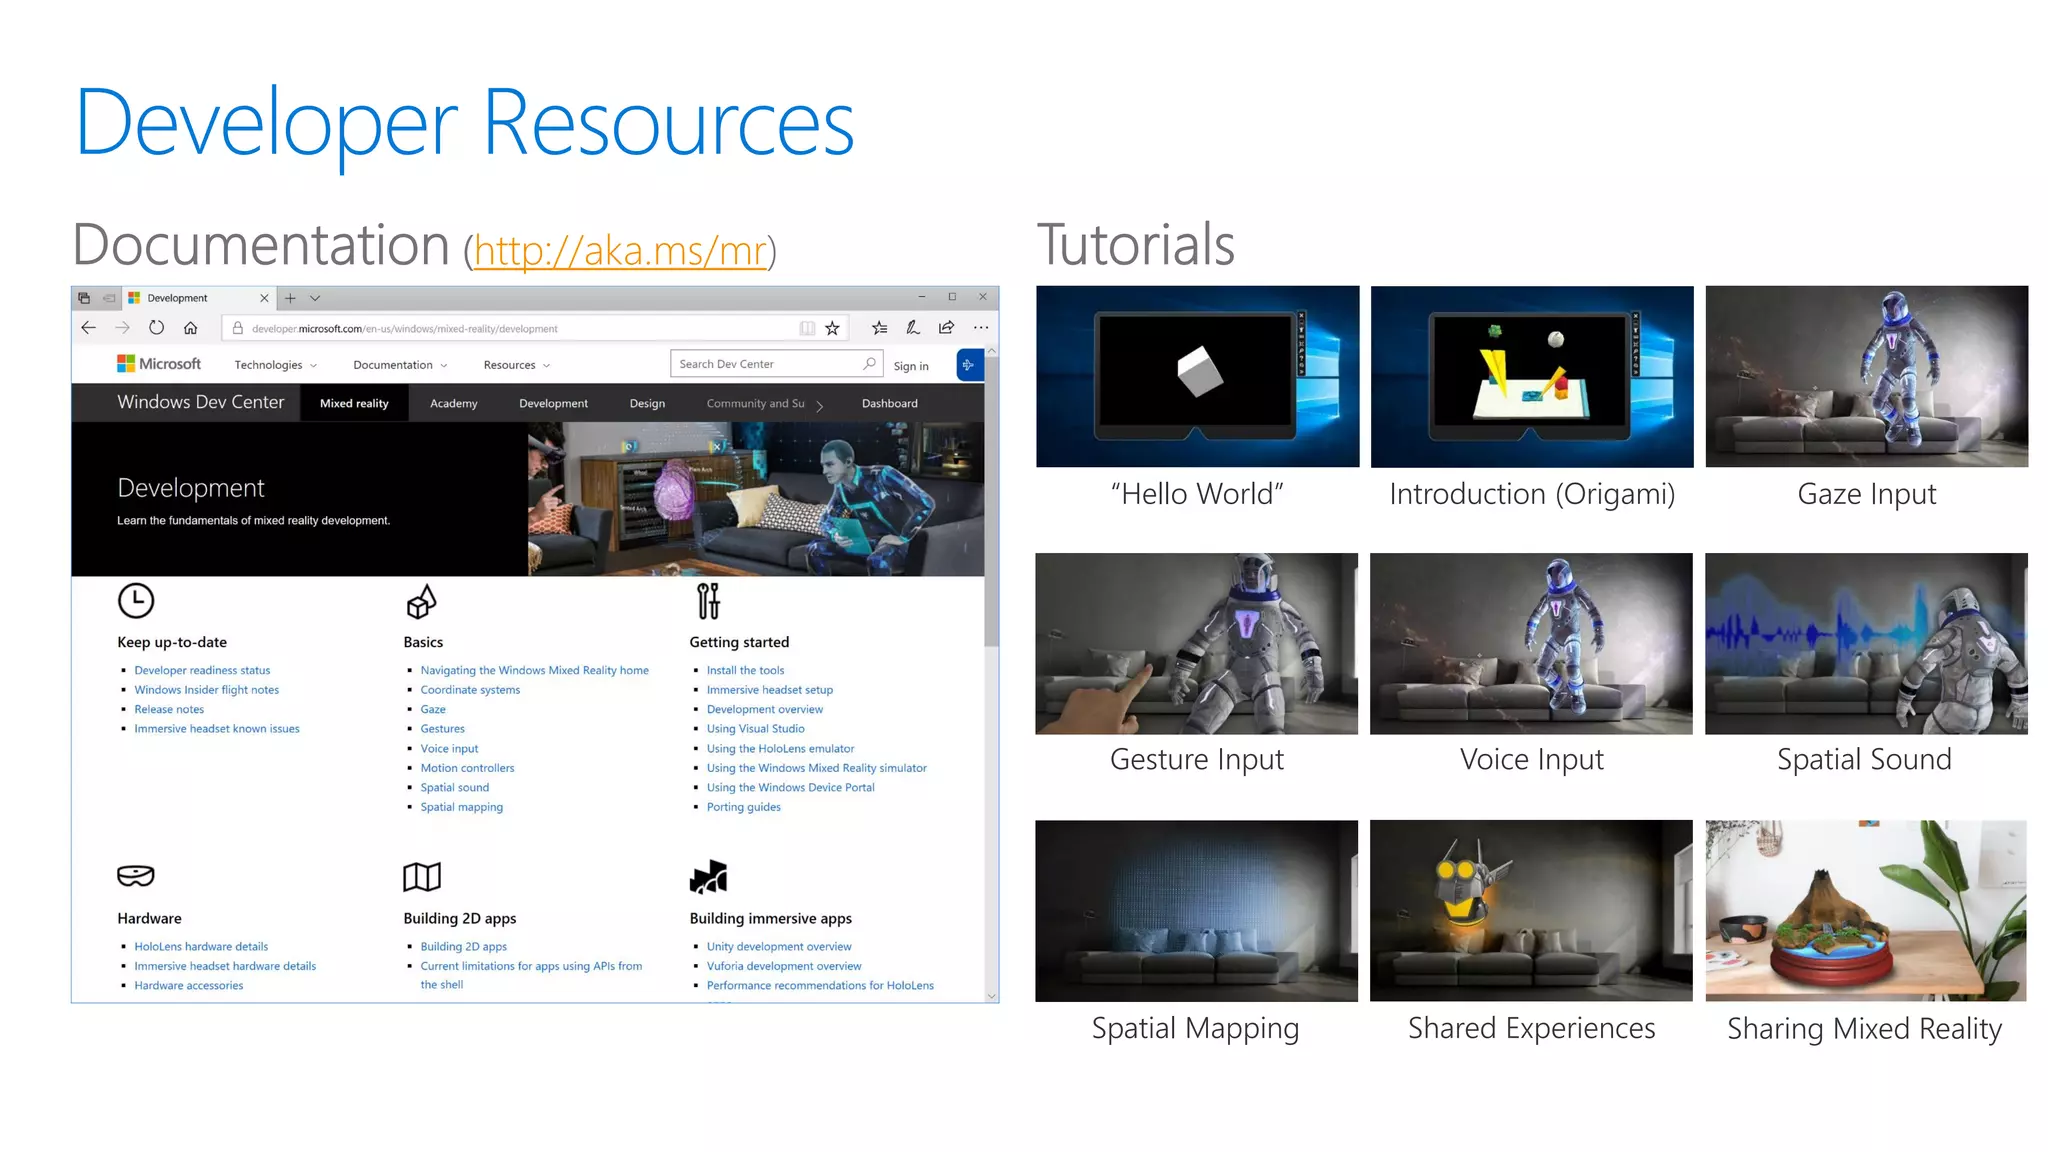Open Motion controllers link

[x=467, y=768]
